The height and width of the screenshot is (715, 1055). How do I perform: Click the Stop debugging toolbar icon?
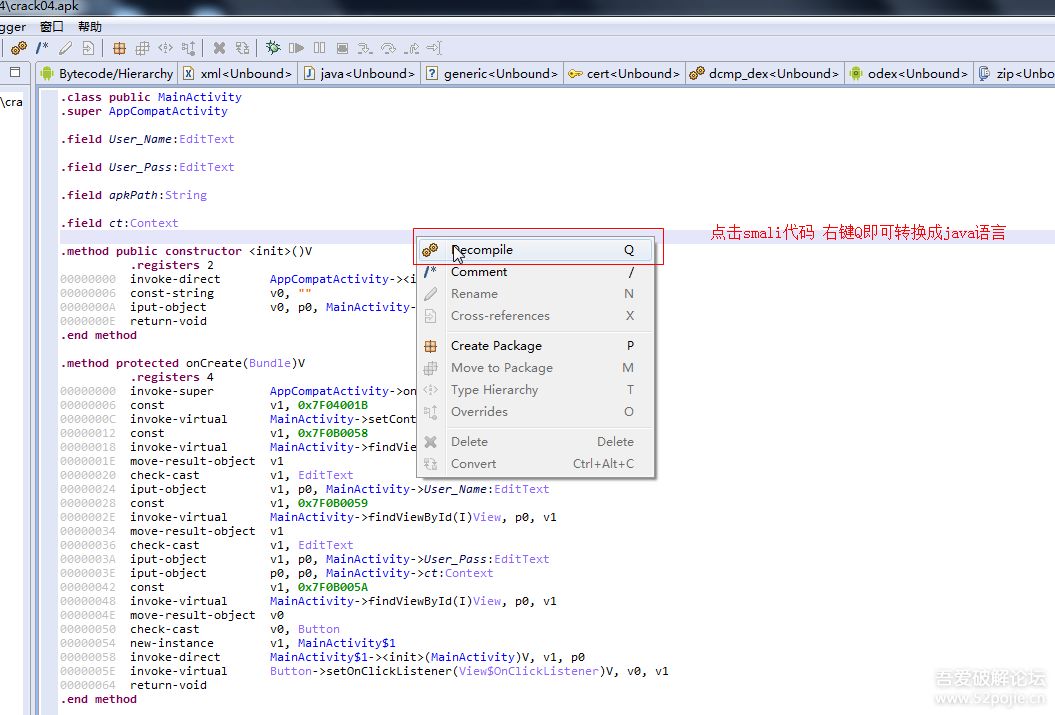pyautogui.click(x=342, y=48)
